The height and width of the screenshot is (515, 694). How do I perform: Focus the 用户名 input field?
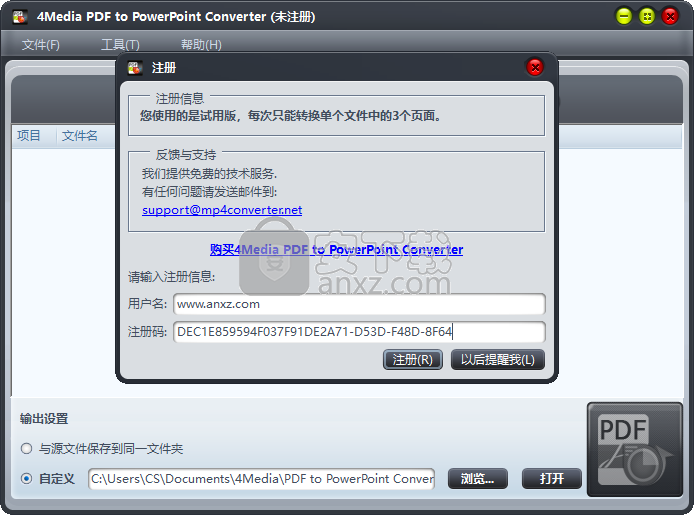point(359,304)
